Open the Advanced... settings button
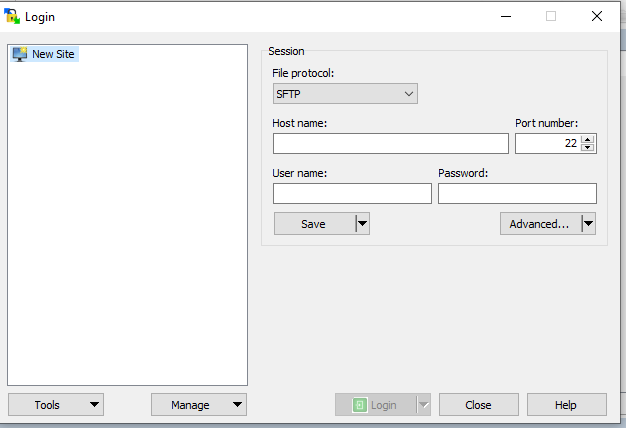This screenshot has height=428, width=626. [x=540, y=224]
